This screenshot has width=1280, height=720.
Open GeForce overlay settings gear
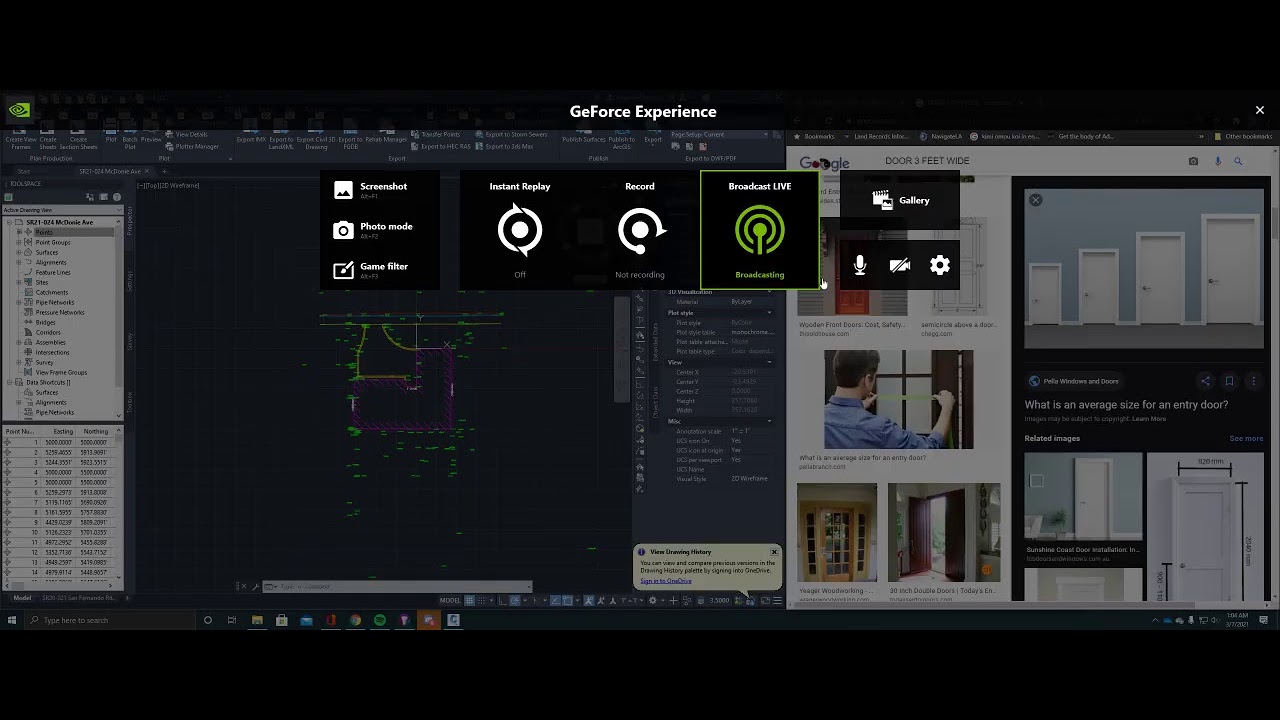pos(940,265)
